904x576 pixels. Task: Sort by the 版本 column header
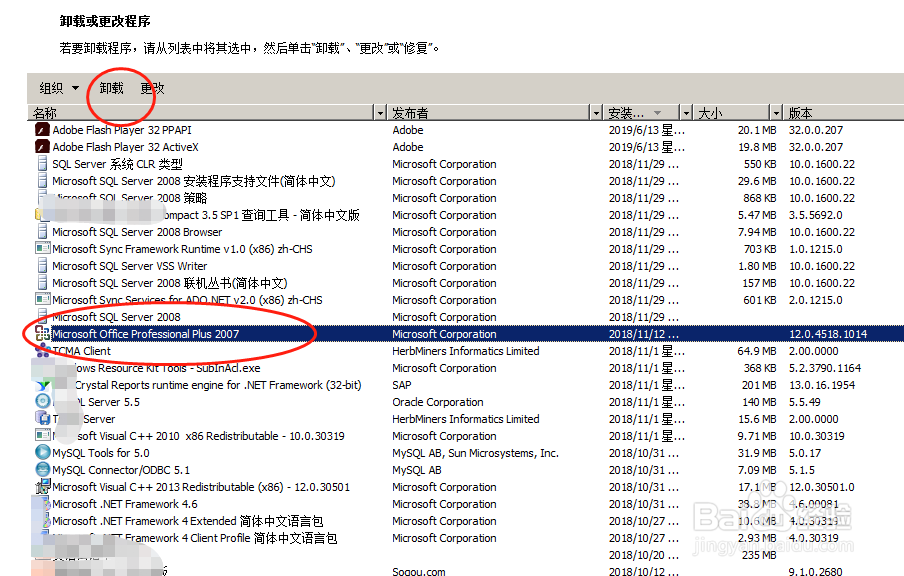point(843,113)
